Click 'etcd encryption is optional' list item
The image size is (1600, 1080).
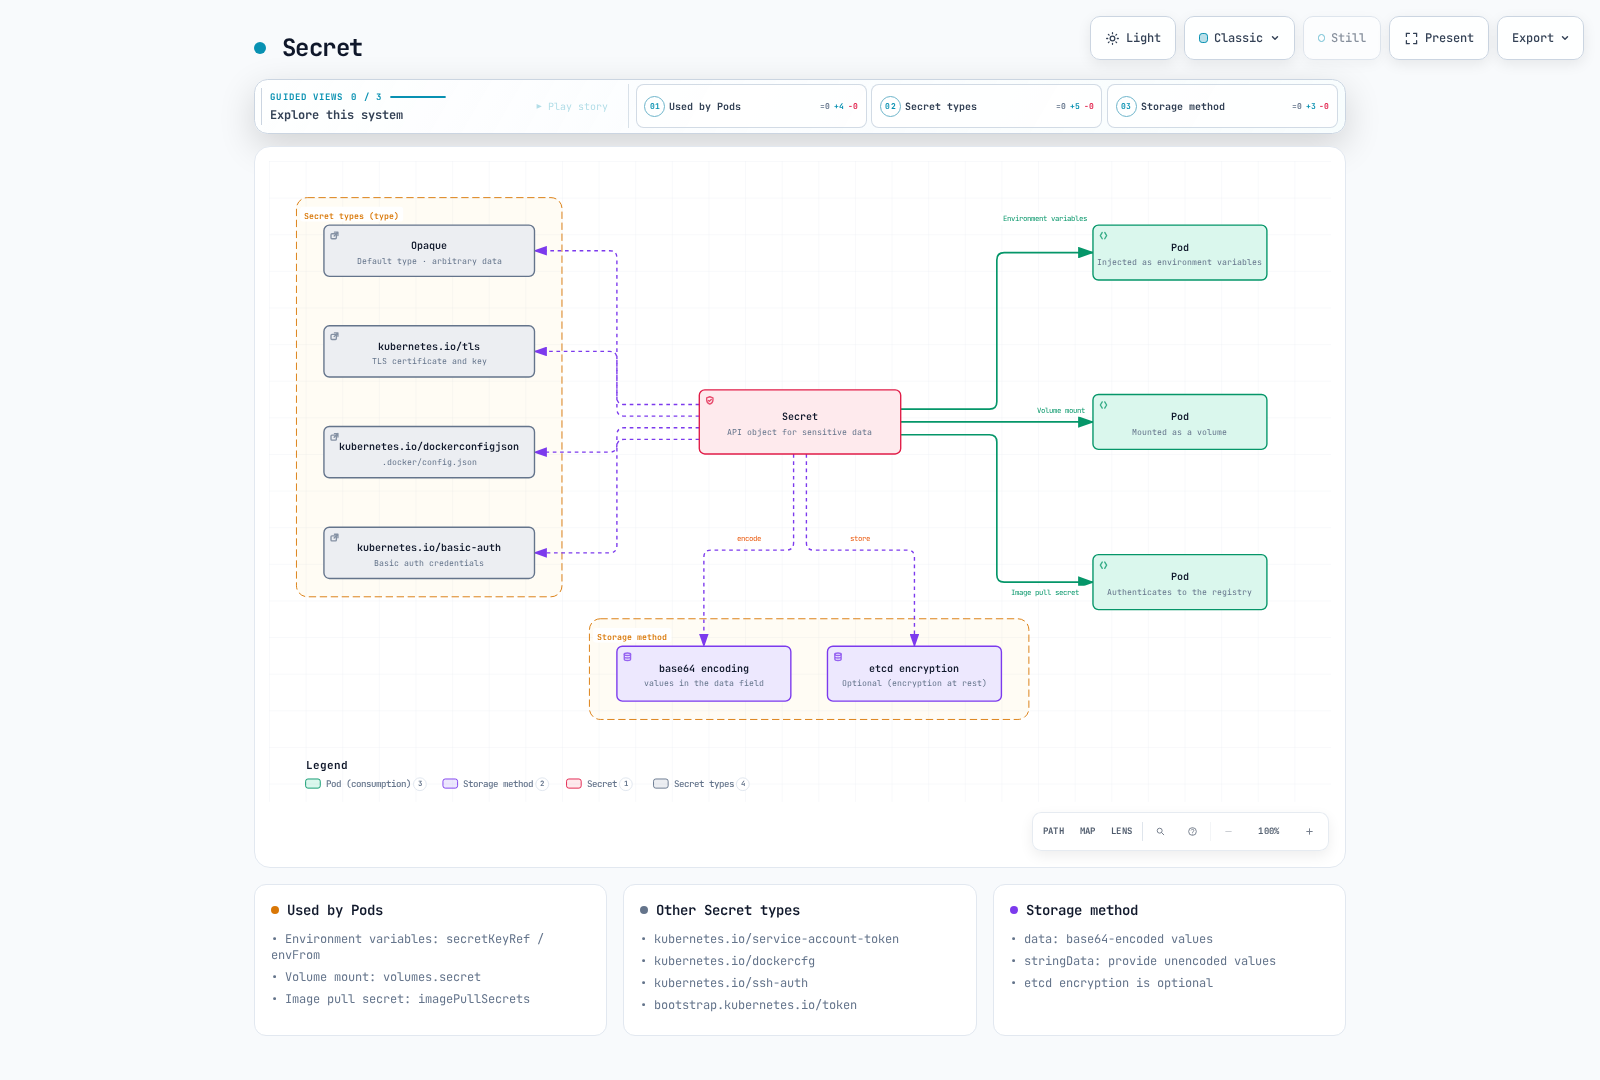[x=1118, y=983]
